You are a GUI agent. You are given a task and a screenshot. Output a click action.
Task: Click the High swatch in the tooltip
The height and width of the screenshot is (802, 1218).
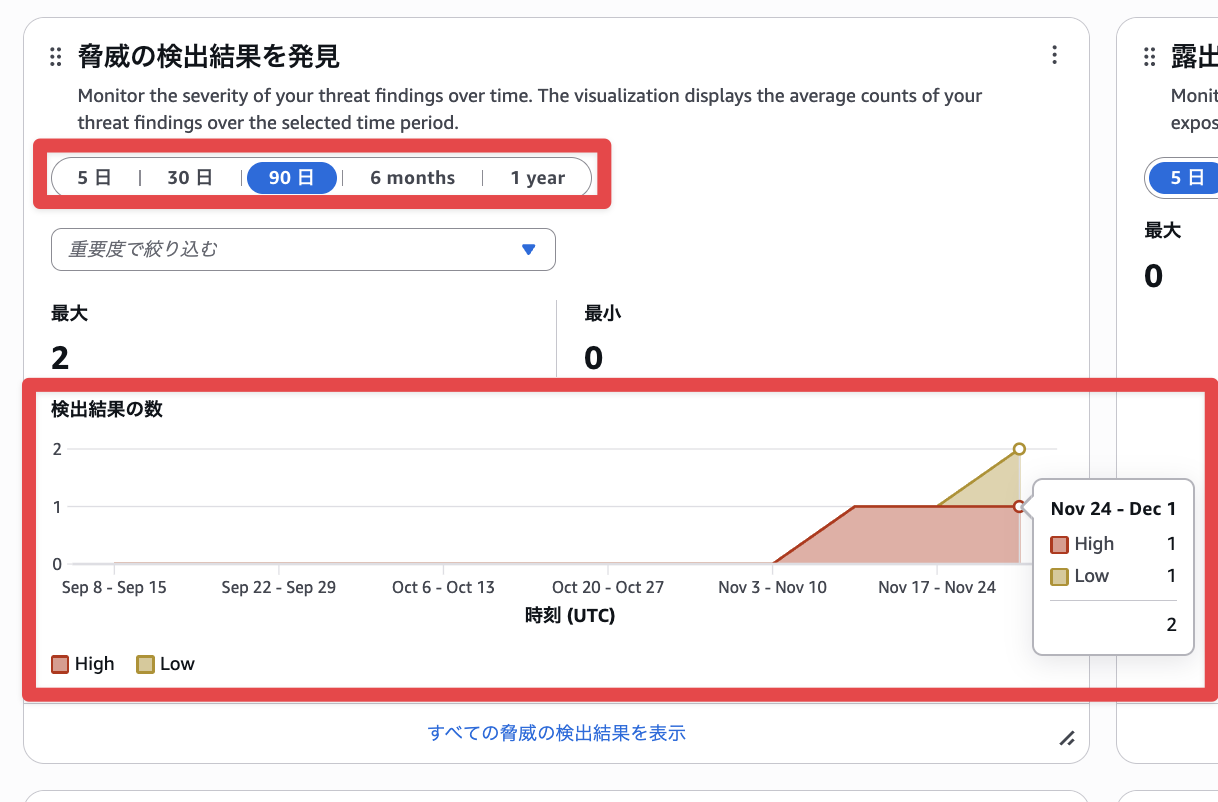click(1060, 545)
